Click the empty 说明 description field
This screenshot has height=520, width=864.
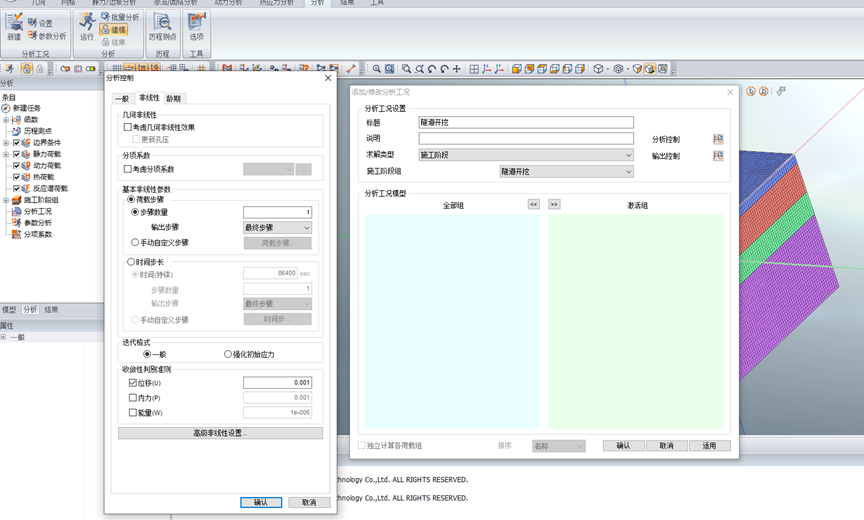tap(526, 138)
